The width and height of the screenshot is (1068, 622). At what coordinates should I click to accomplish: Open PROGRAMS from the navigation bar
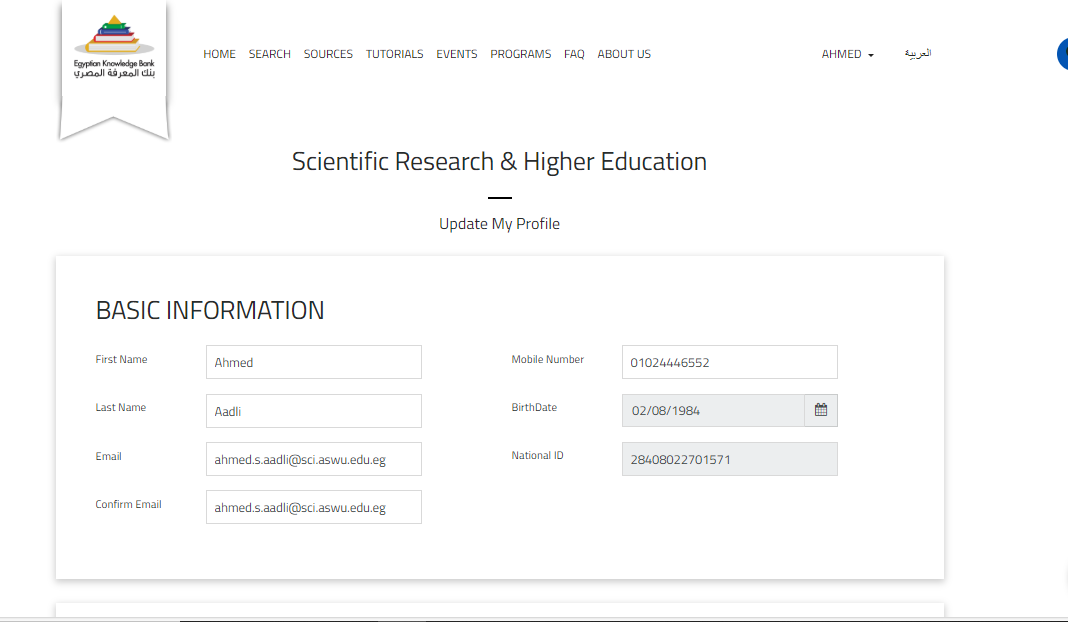pos(520,54)
